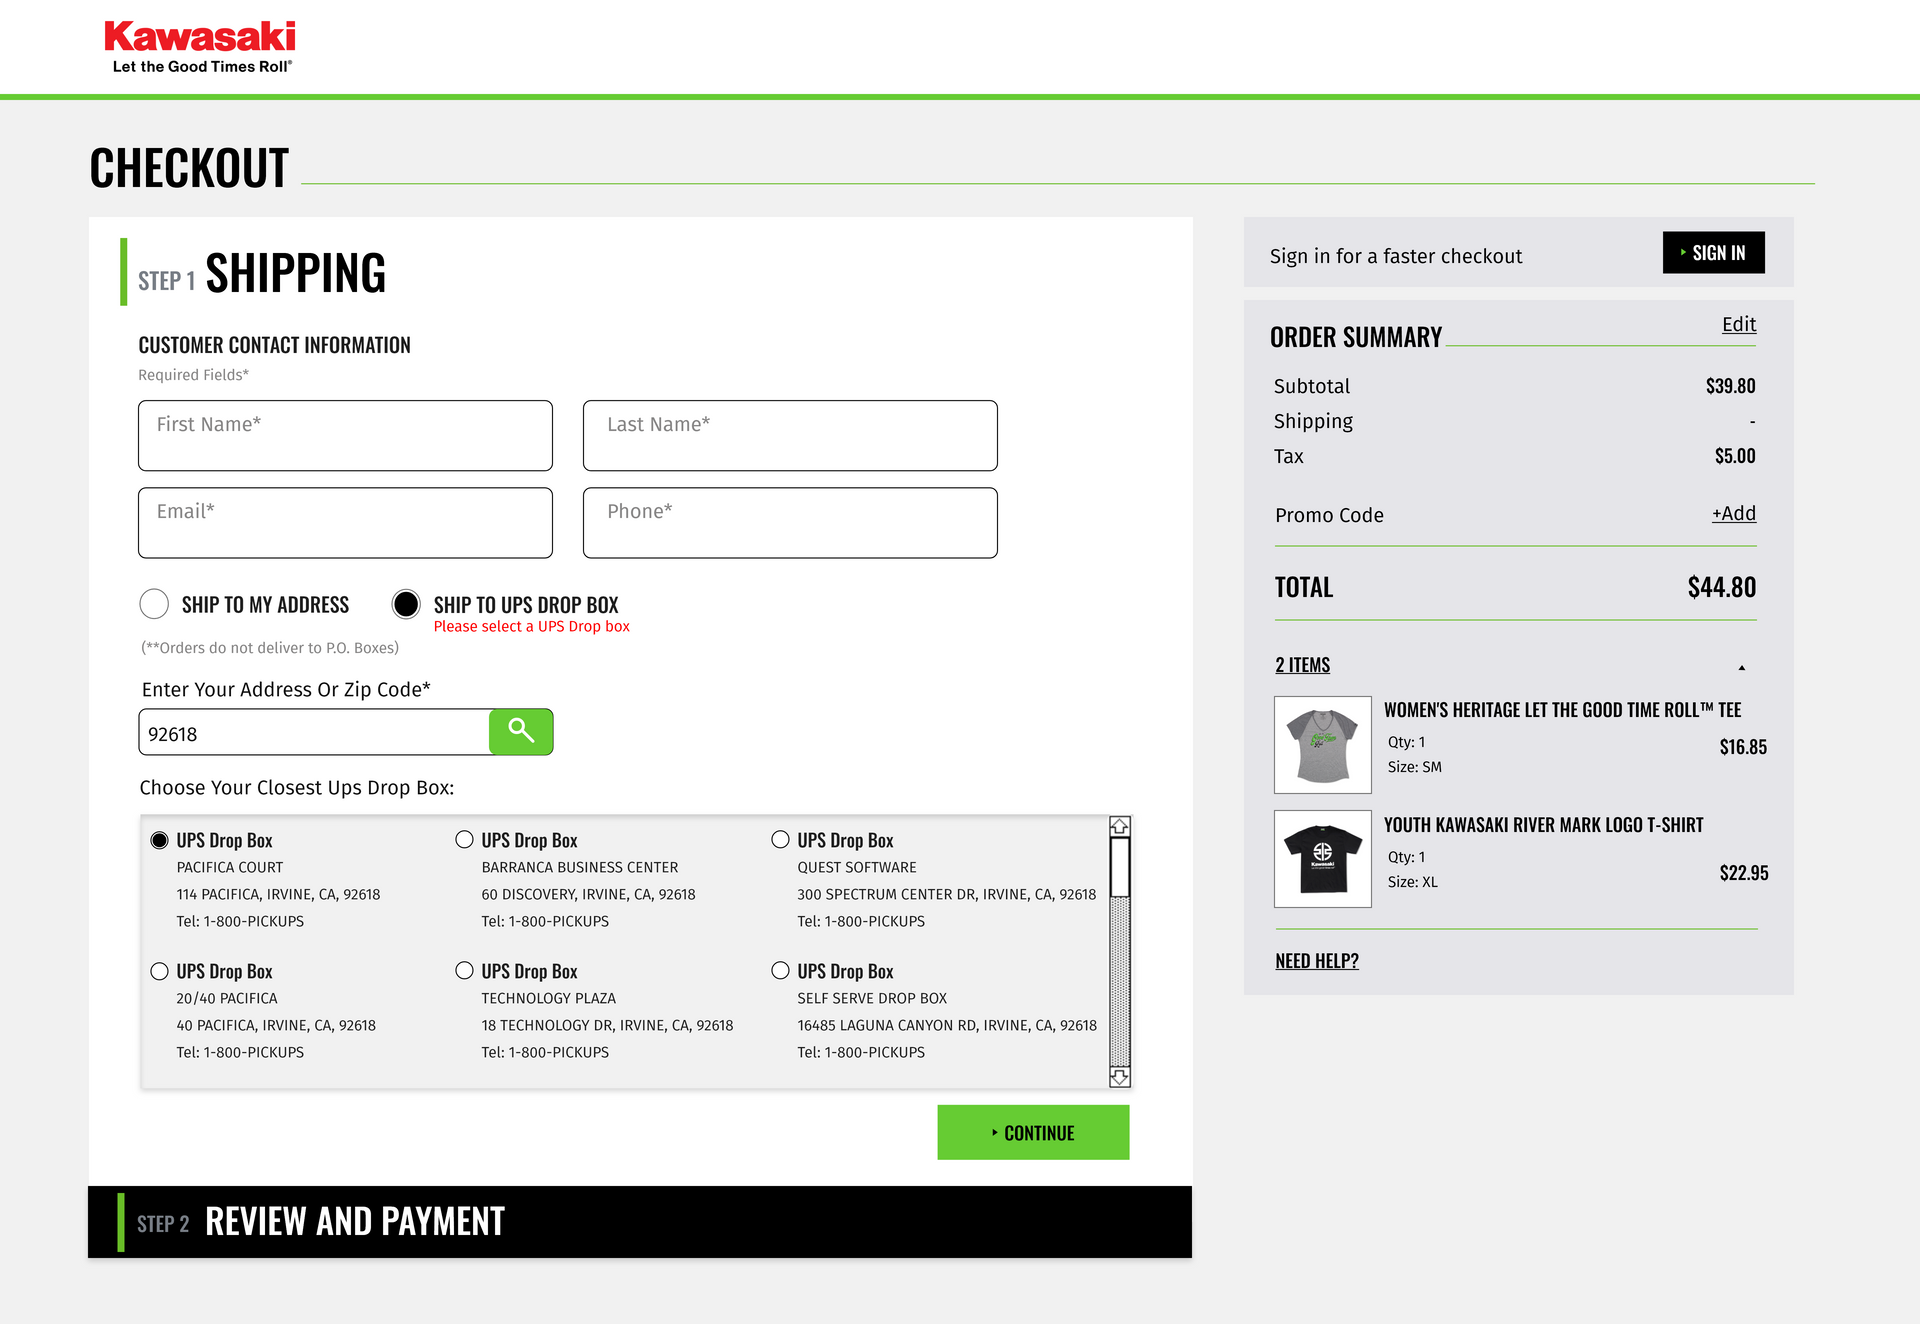Edit the order summary
The height and width of the screenshot is (1324, 1920).
1739,325
